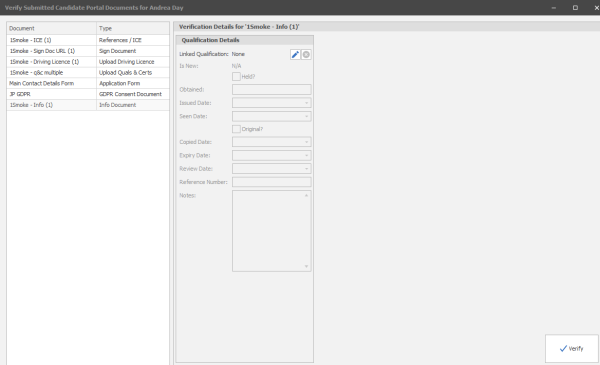600x365 pixels.
Task: Click the 'GDPR Consent Document' type cell
Action: pyautogui.click(x=133, y=94)
